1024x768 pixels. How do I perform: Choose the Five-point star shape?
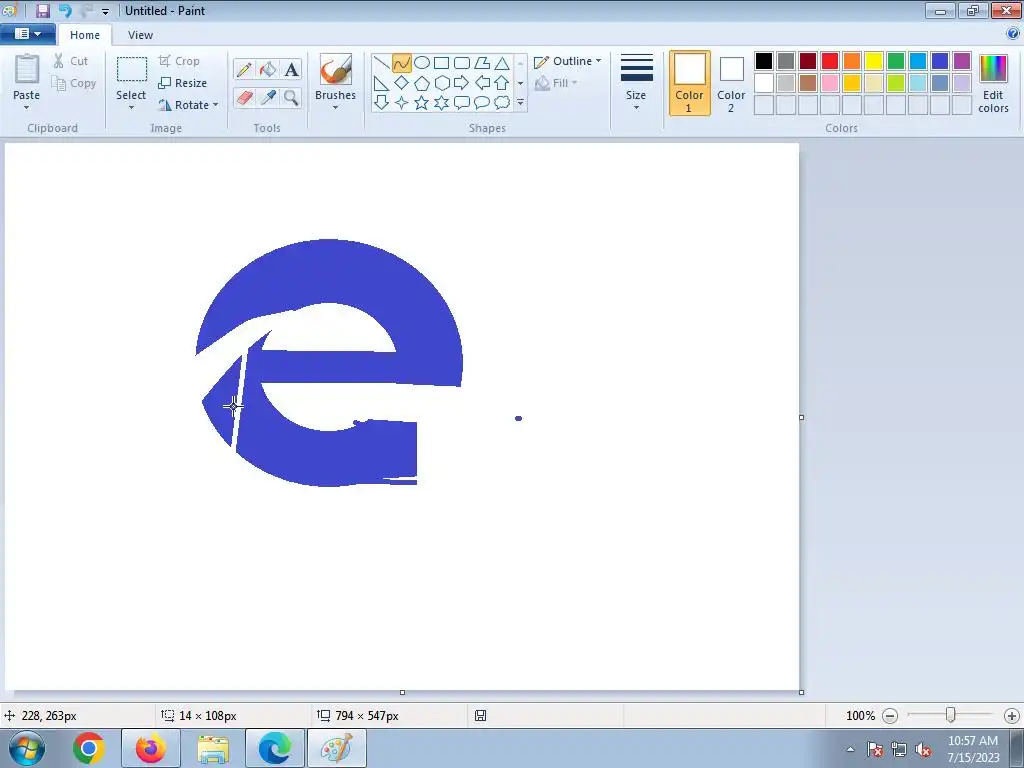(422, 103)
